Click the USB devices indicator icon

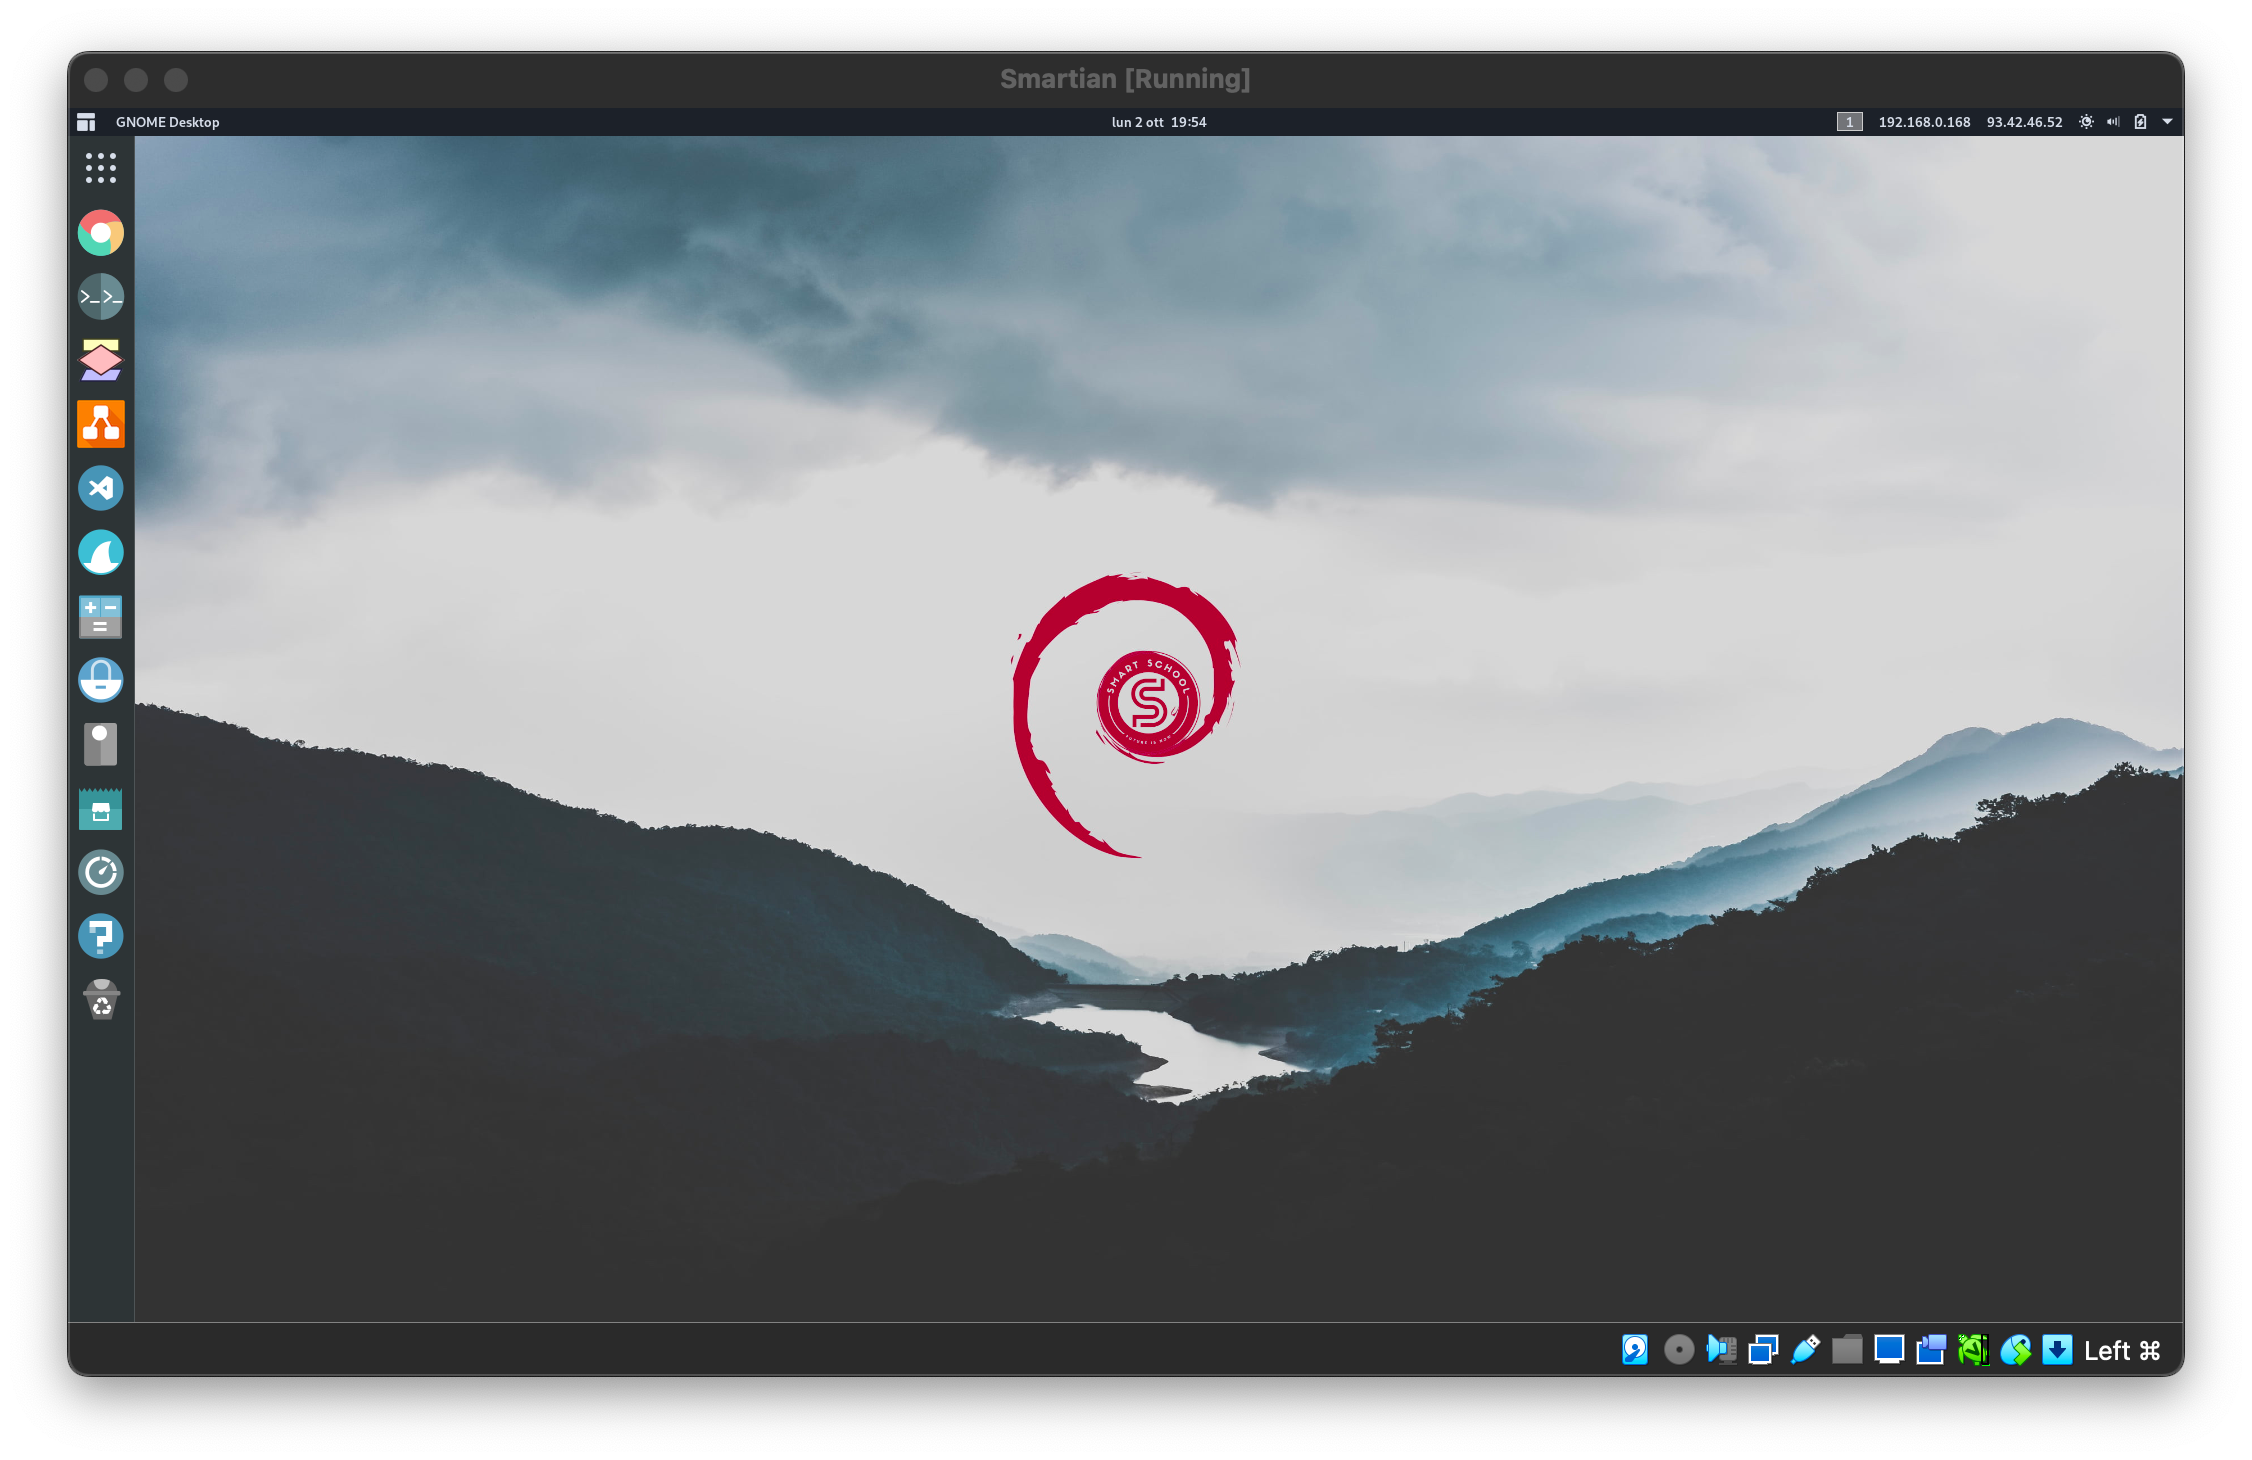point(1805,1350)
